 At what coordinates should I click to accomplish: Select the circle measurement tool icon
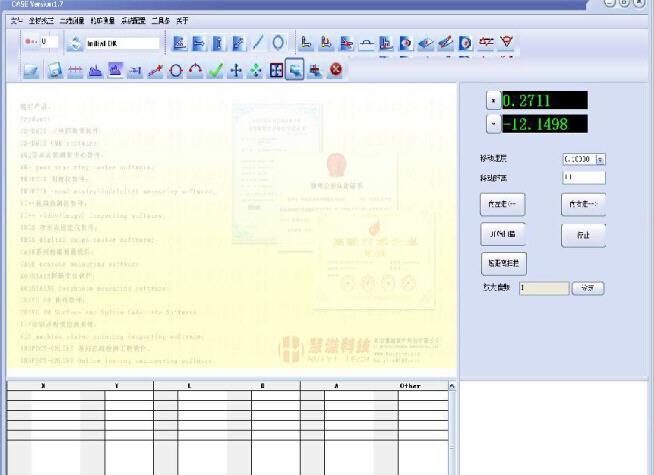pos(175,70)
